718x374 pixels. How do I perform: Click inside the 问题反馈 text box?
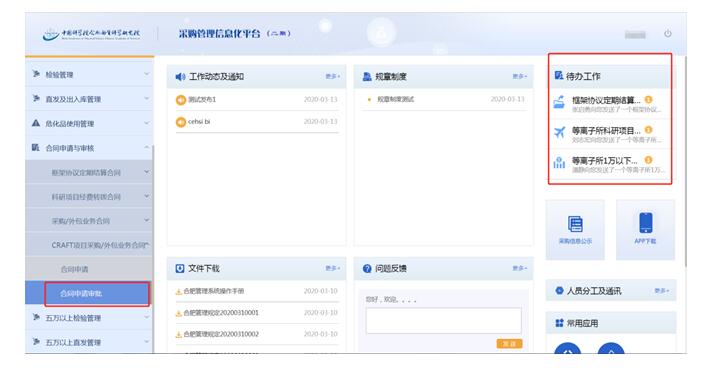(443, 320)
